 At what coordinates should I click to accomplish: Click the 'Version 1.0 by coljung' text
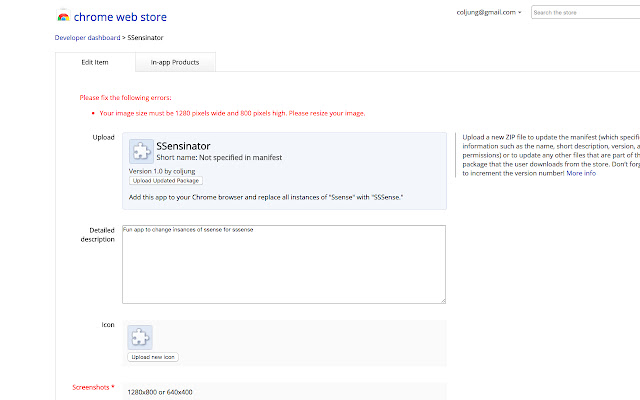click(x=162, y=171)
